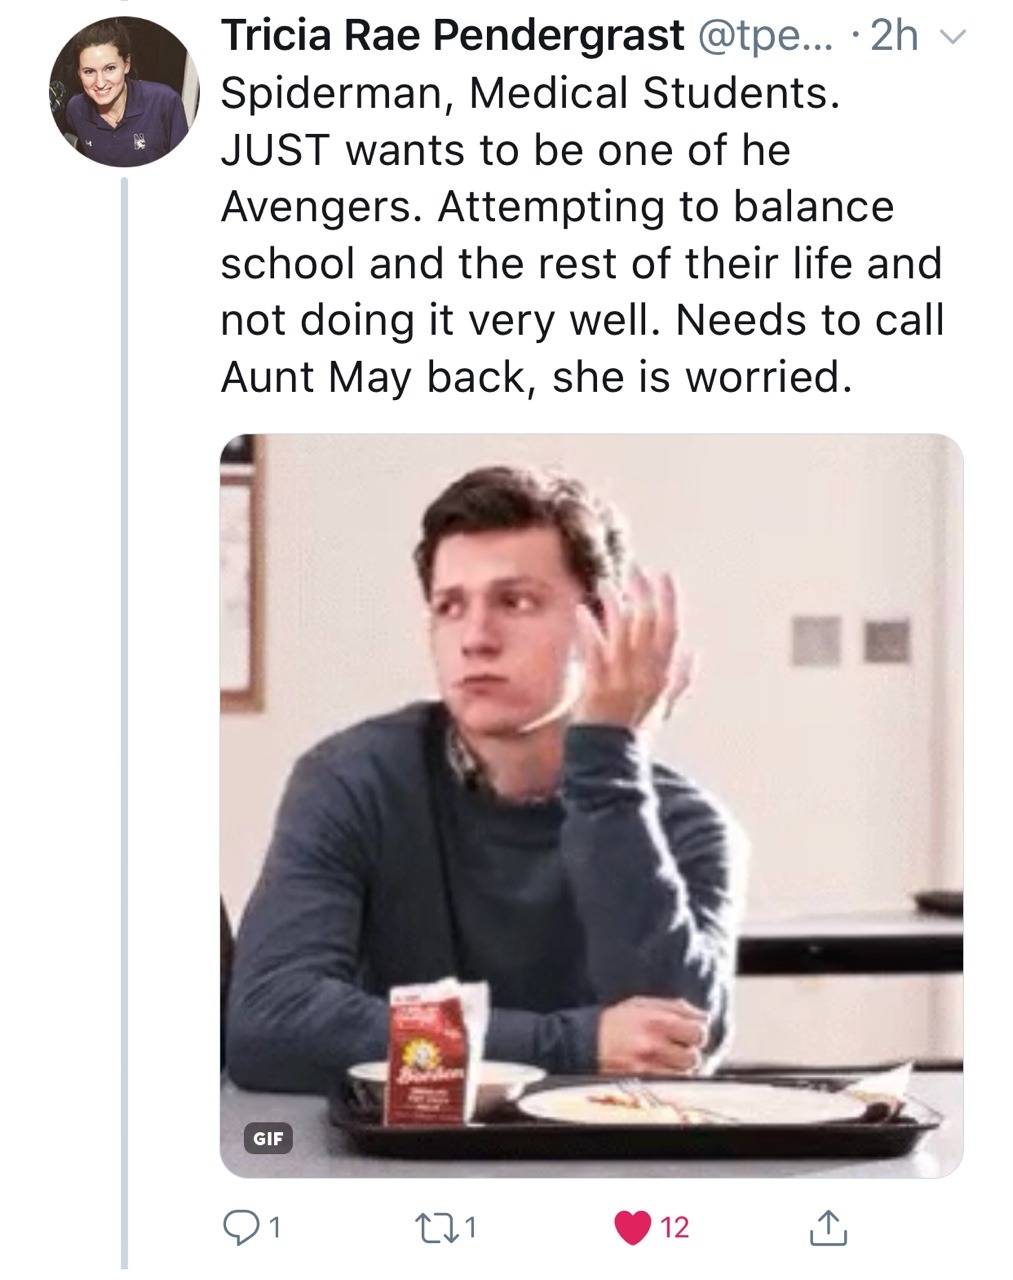Click the tweet text starting "Spiderman, Medical Students"
The image size is (1013, 1280).
528,94
